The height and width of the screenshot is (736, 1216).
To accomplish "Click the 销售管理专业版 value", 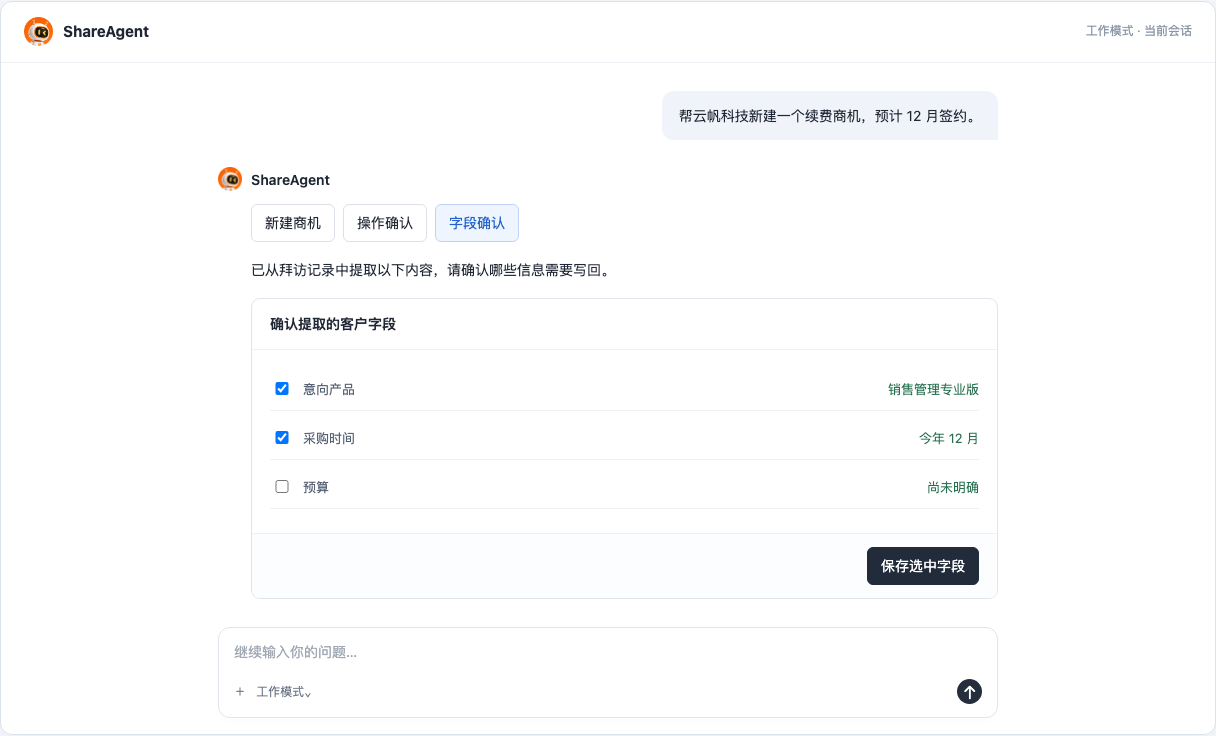I will click(x=933, y=389).
